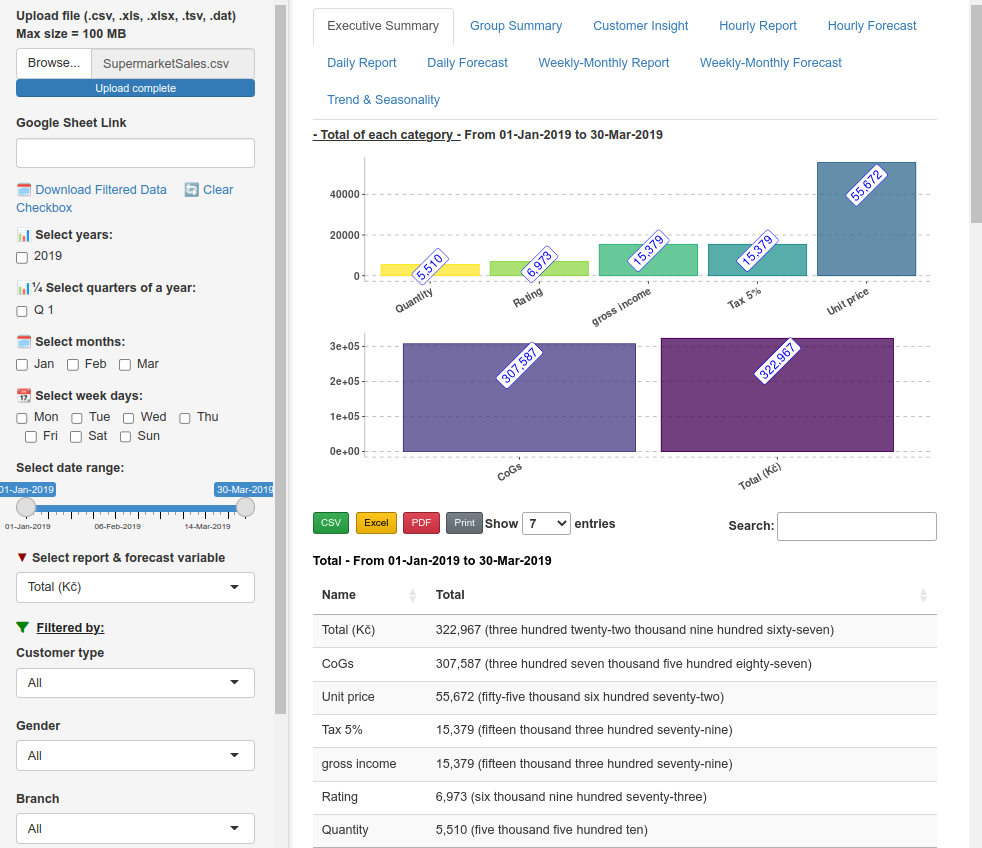The height and width of the screenshot is (848, 982).
Task: Click the calendar icon beside Select week days
Action: click(x=24, y=396)
